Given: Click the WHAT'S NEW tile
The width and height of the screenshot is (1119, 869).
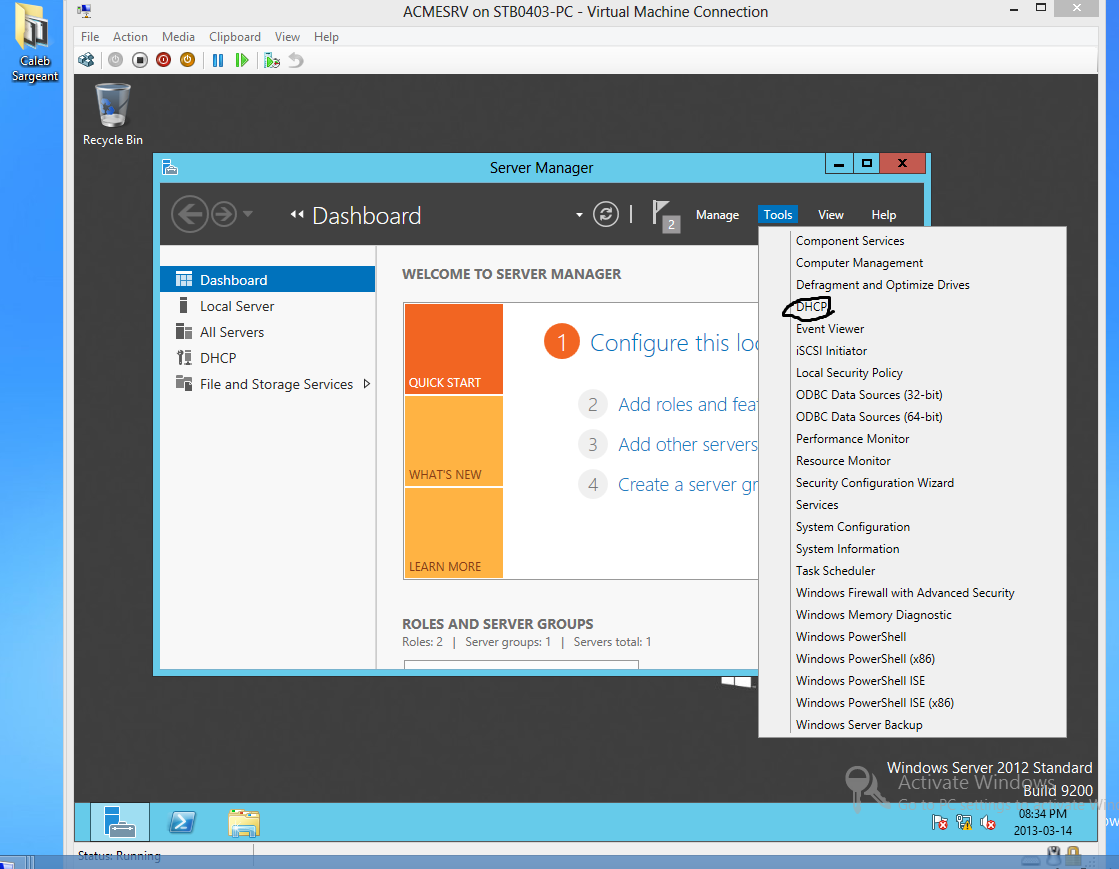Looking at the screenshot, I should (x=454, y=441).
